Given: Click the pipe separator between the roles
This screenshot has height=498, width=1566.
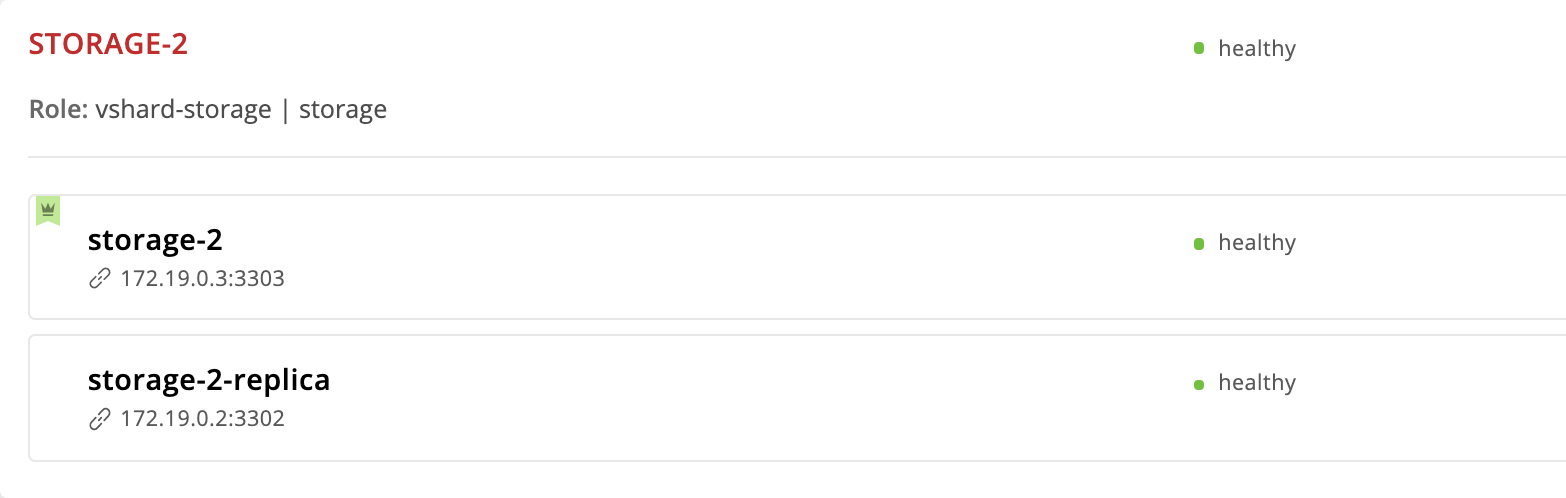Looking at the screenshot, I should 285,109.
